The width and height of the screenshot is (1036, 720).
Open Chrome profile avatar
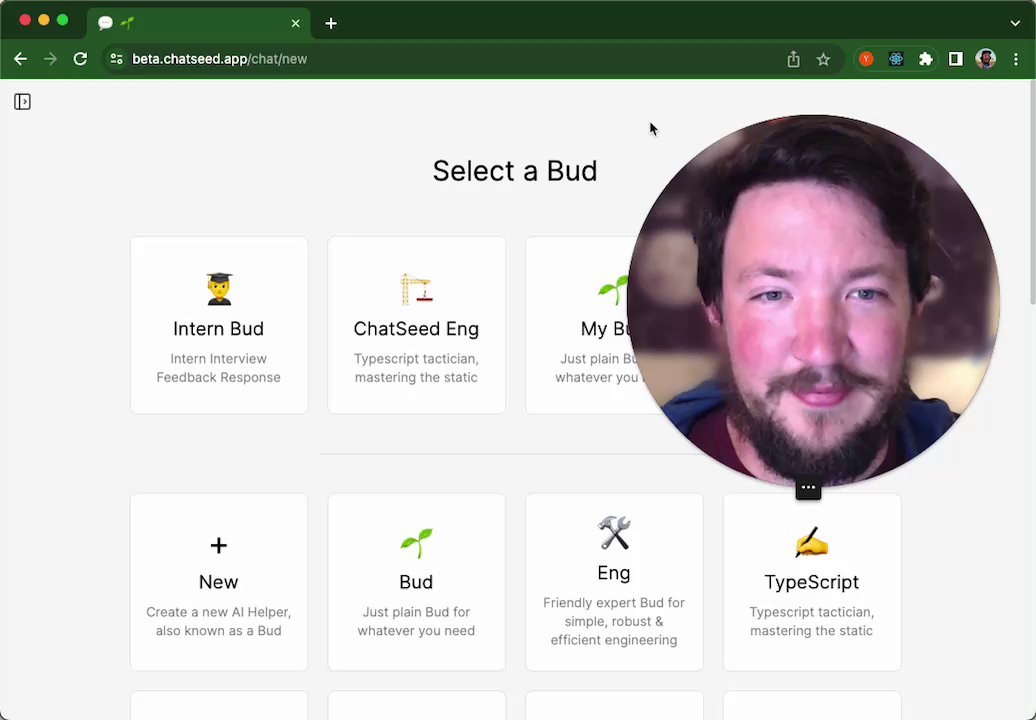[985, 59]
